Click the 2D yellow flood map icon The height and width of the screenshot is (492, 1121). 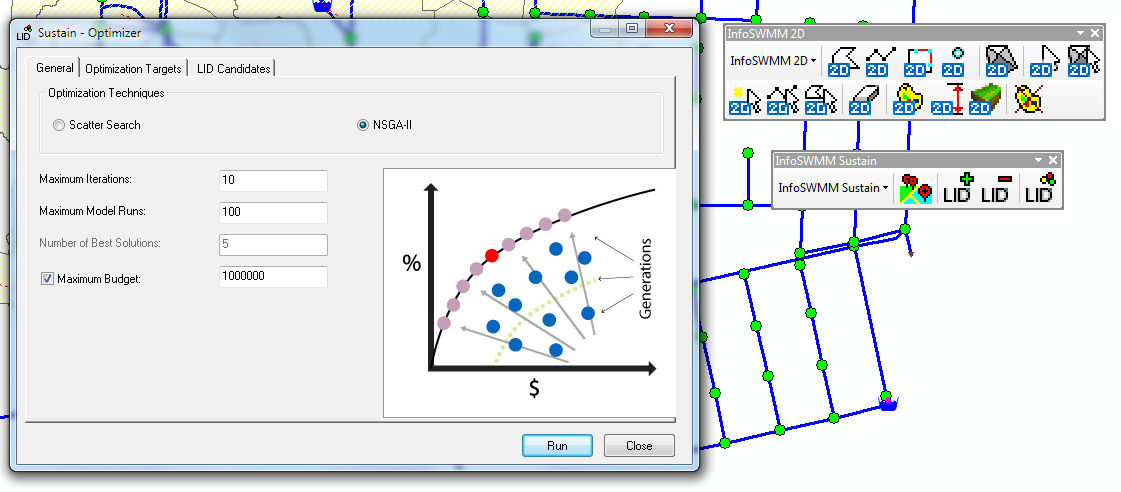909,99
